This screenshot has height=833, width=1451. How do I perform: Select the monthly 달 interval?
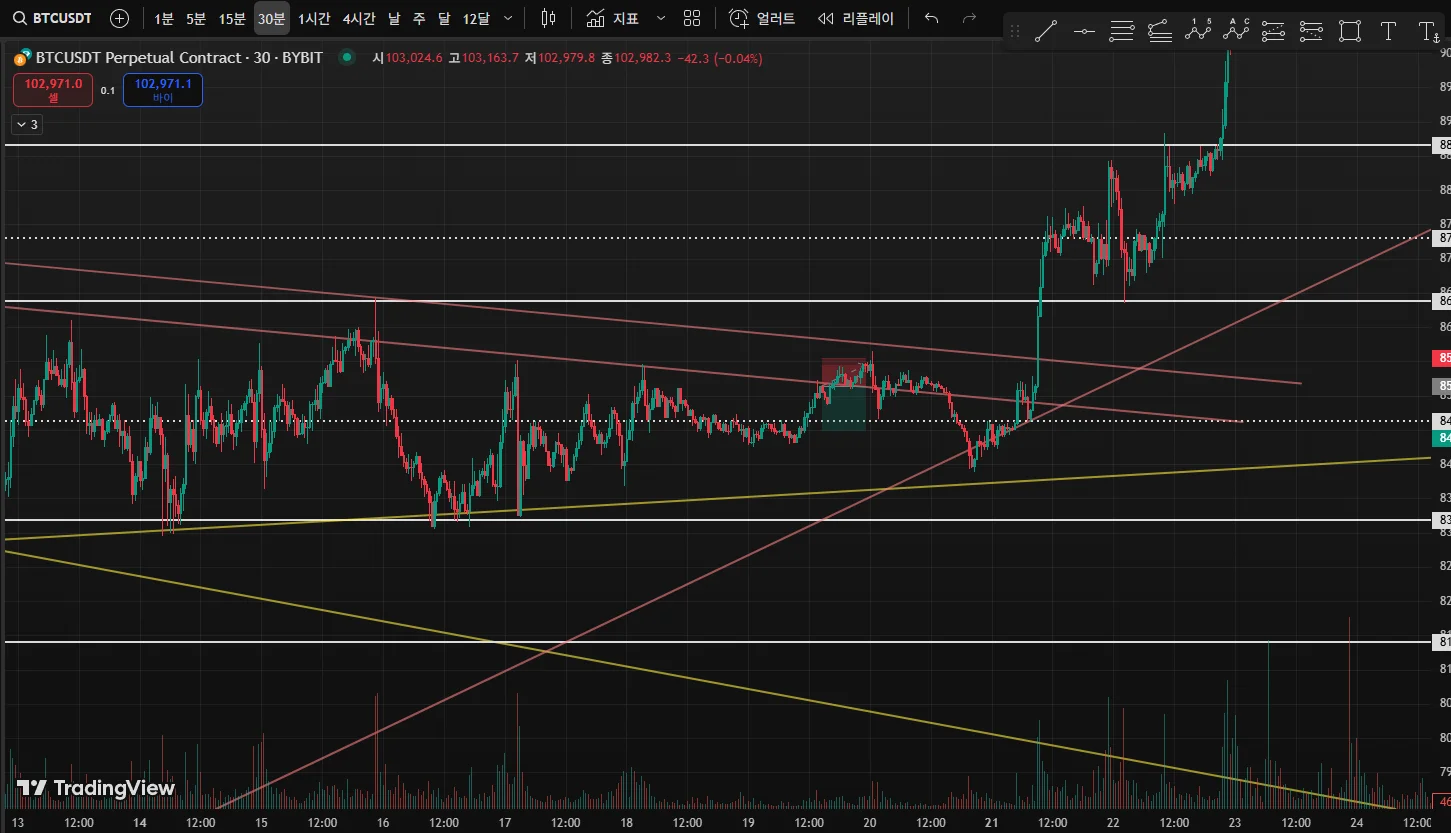tap(444, 18)
